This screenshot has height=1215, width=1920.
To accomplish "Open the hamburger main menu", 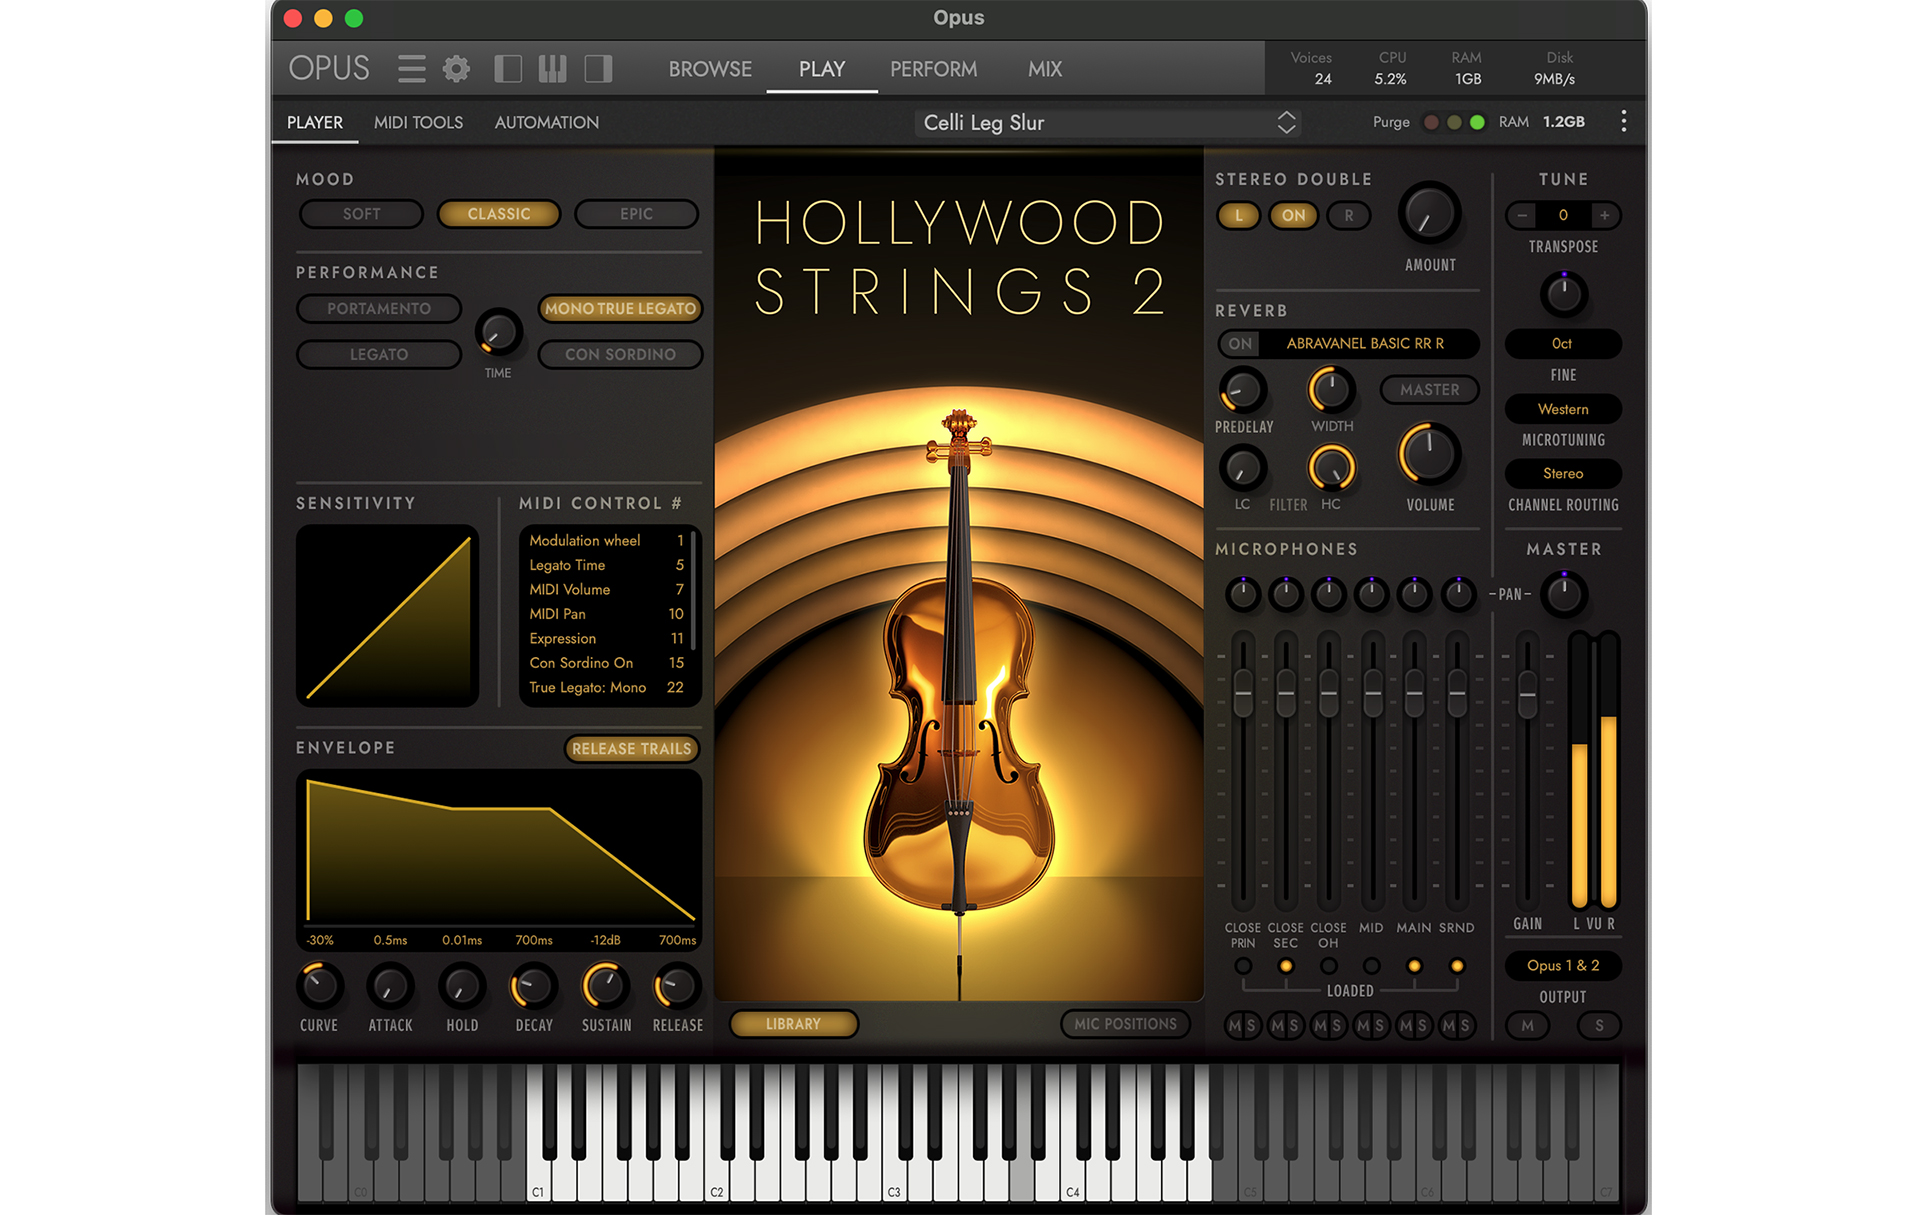I will pyautogui.click(x=411, y=69).
